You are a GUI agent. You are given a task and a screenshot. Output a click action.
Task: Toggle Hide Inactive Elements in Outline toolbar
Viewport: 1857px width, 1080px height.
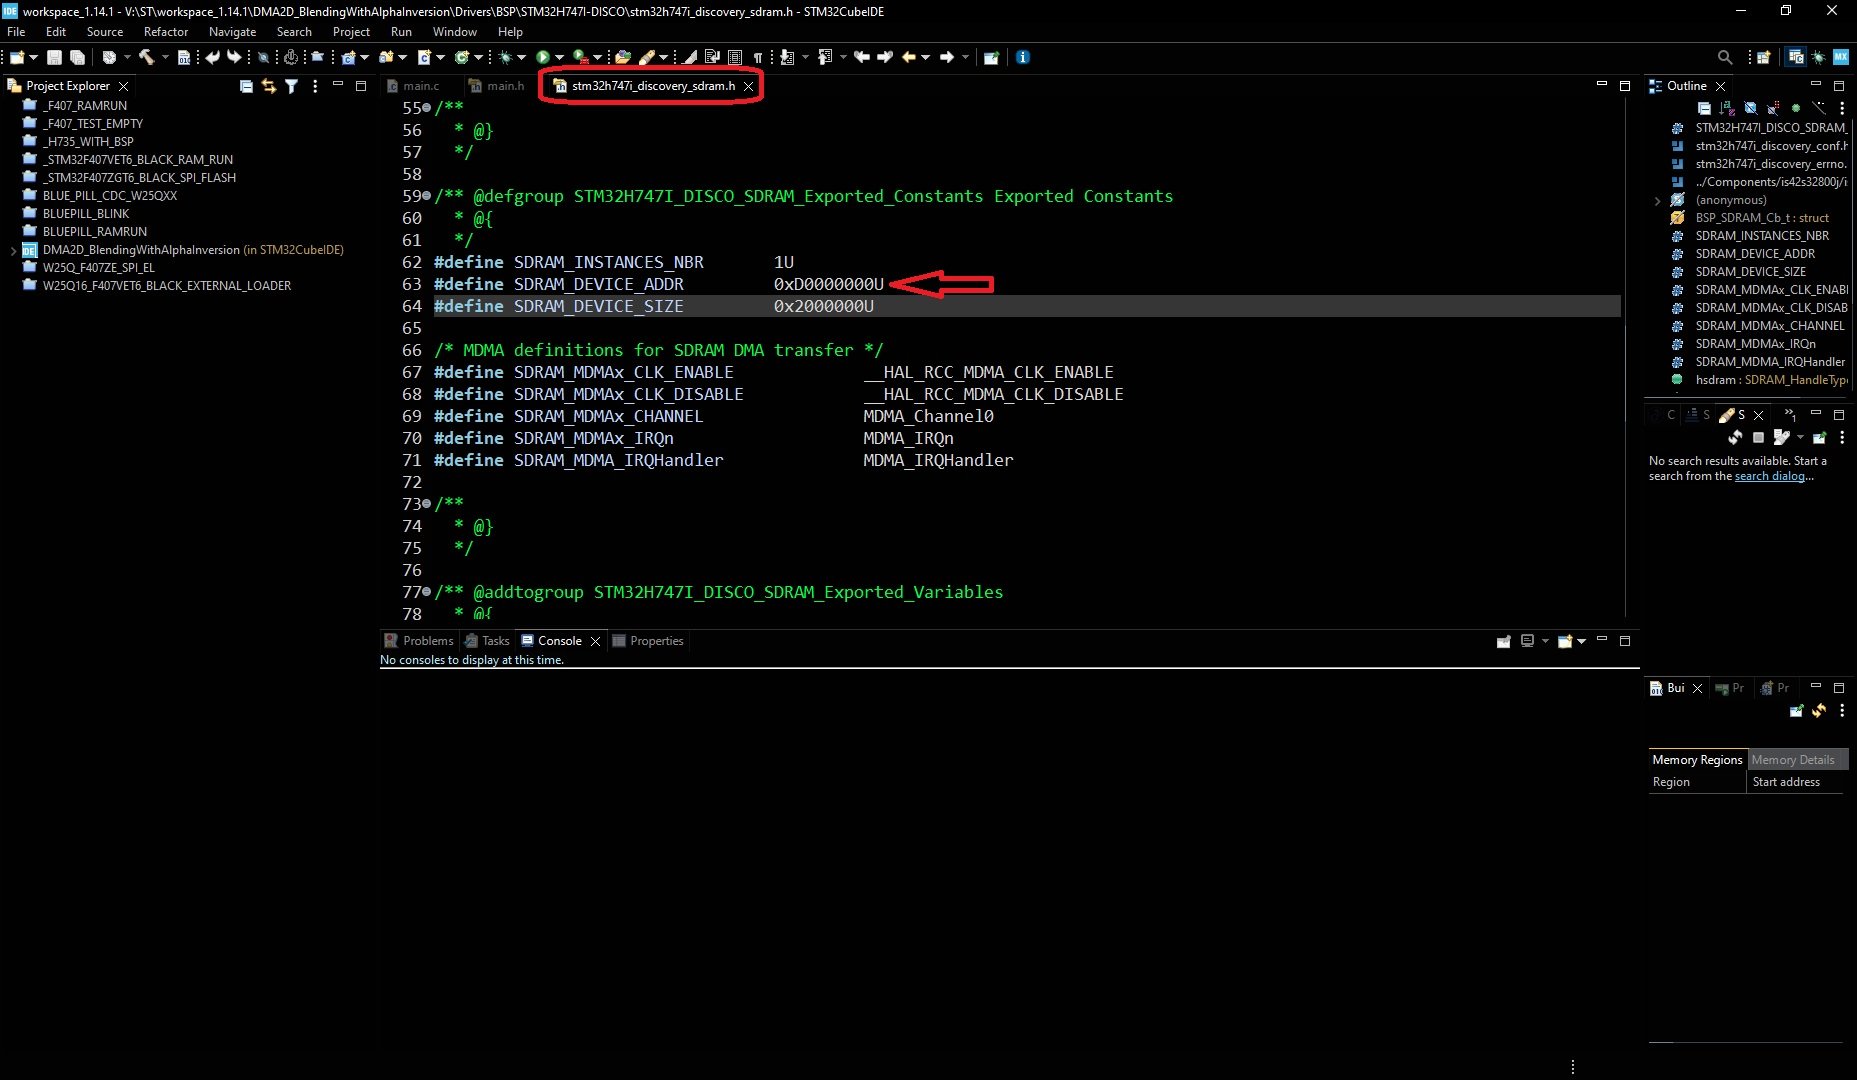click(1819, 108)
